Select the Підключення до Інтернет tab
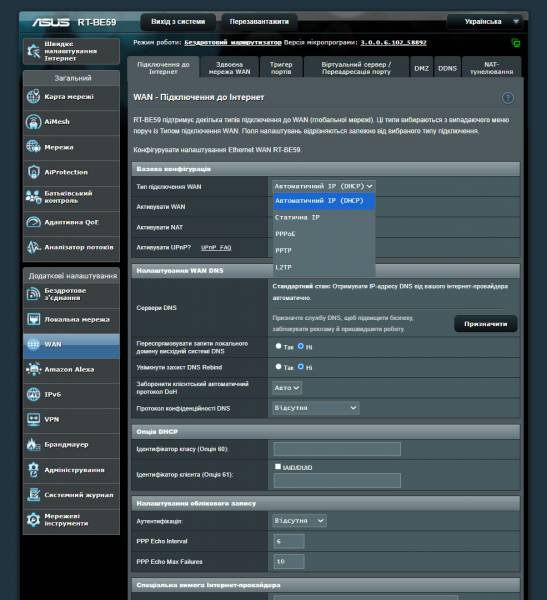This screenshot has width=547, height=600. [163, 68]
